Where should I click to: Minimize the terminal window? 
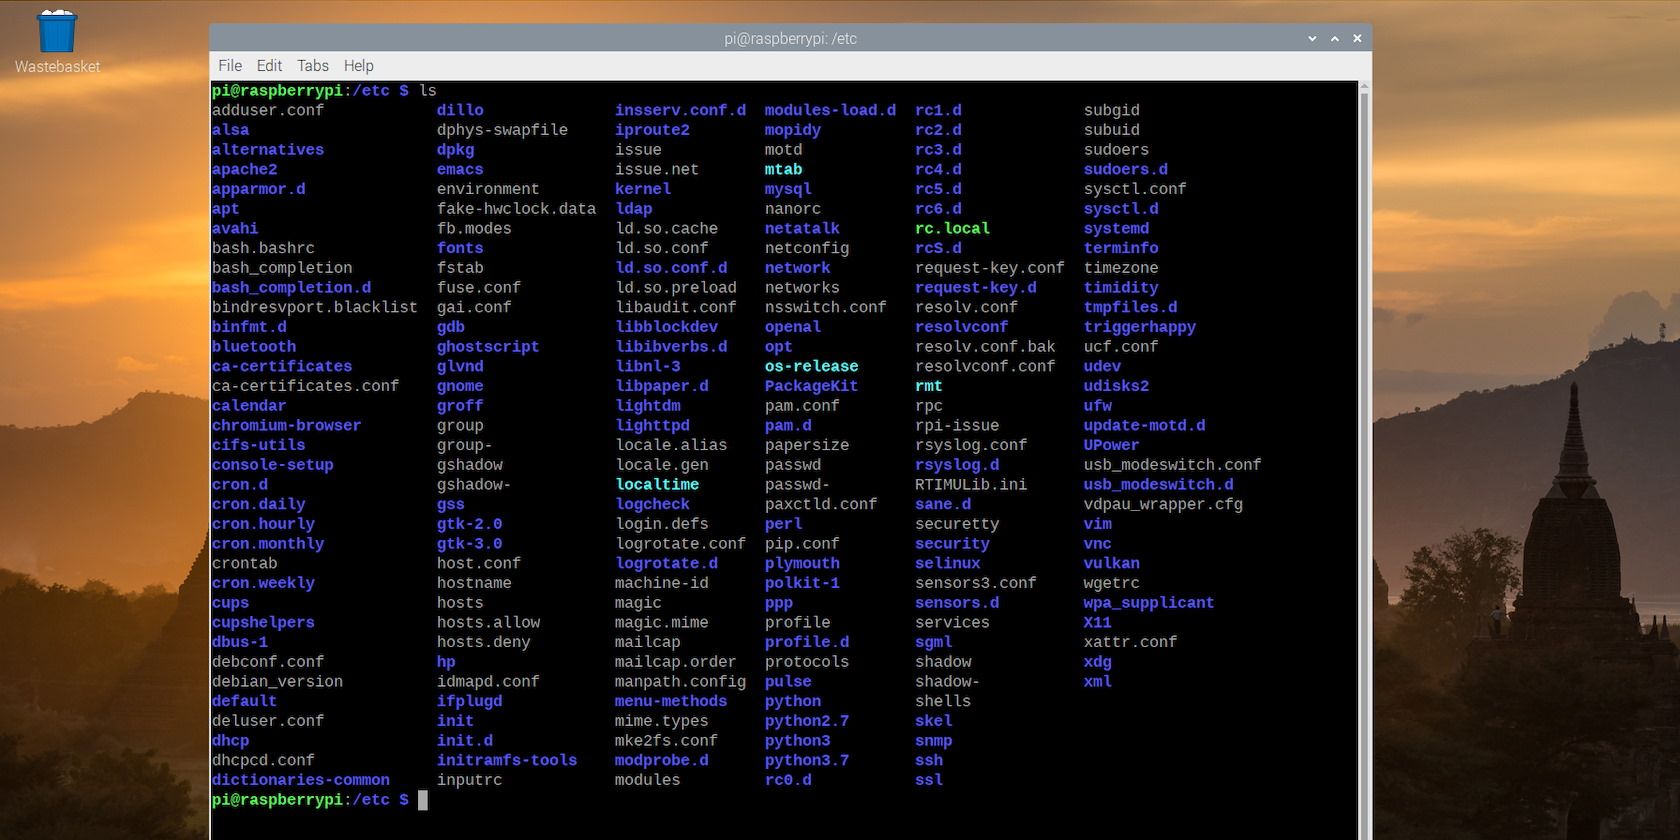point(1312,39)
